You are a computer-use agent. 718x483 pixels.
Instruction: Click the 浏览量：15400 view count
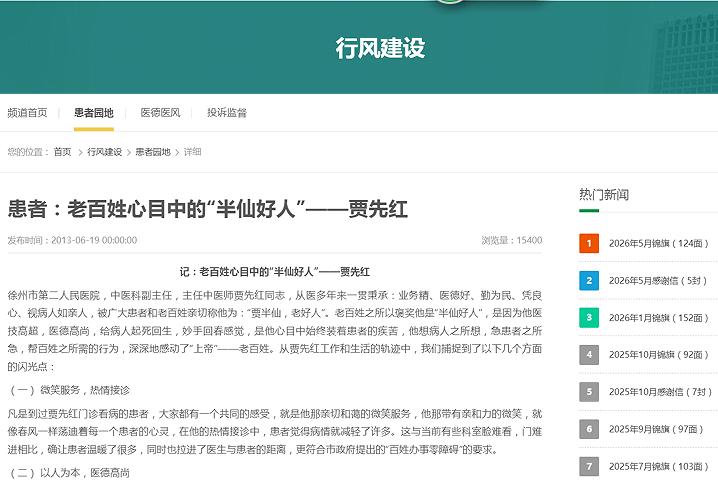point(511,240)
